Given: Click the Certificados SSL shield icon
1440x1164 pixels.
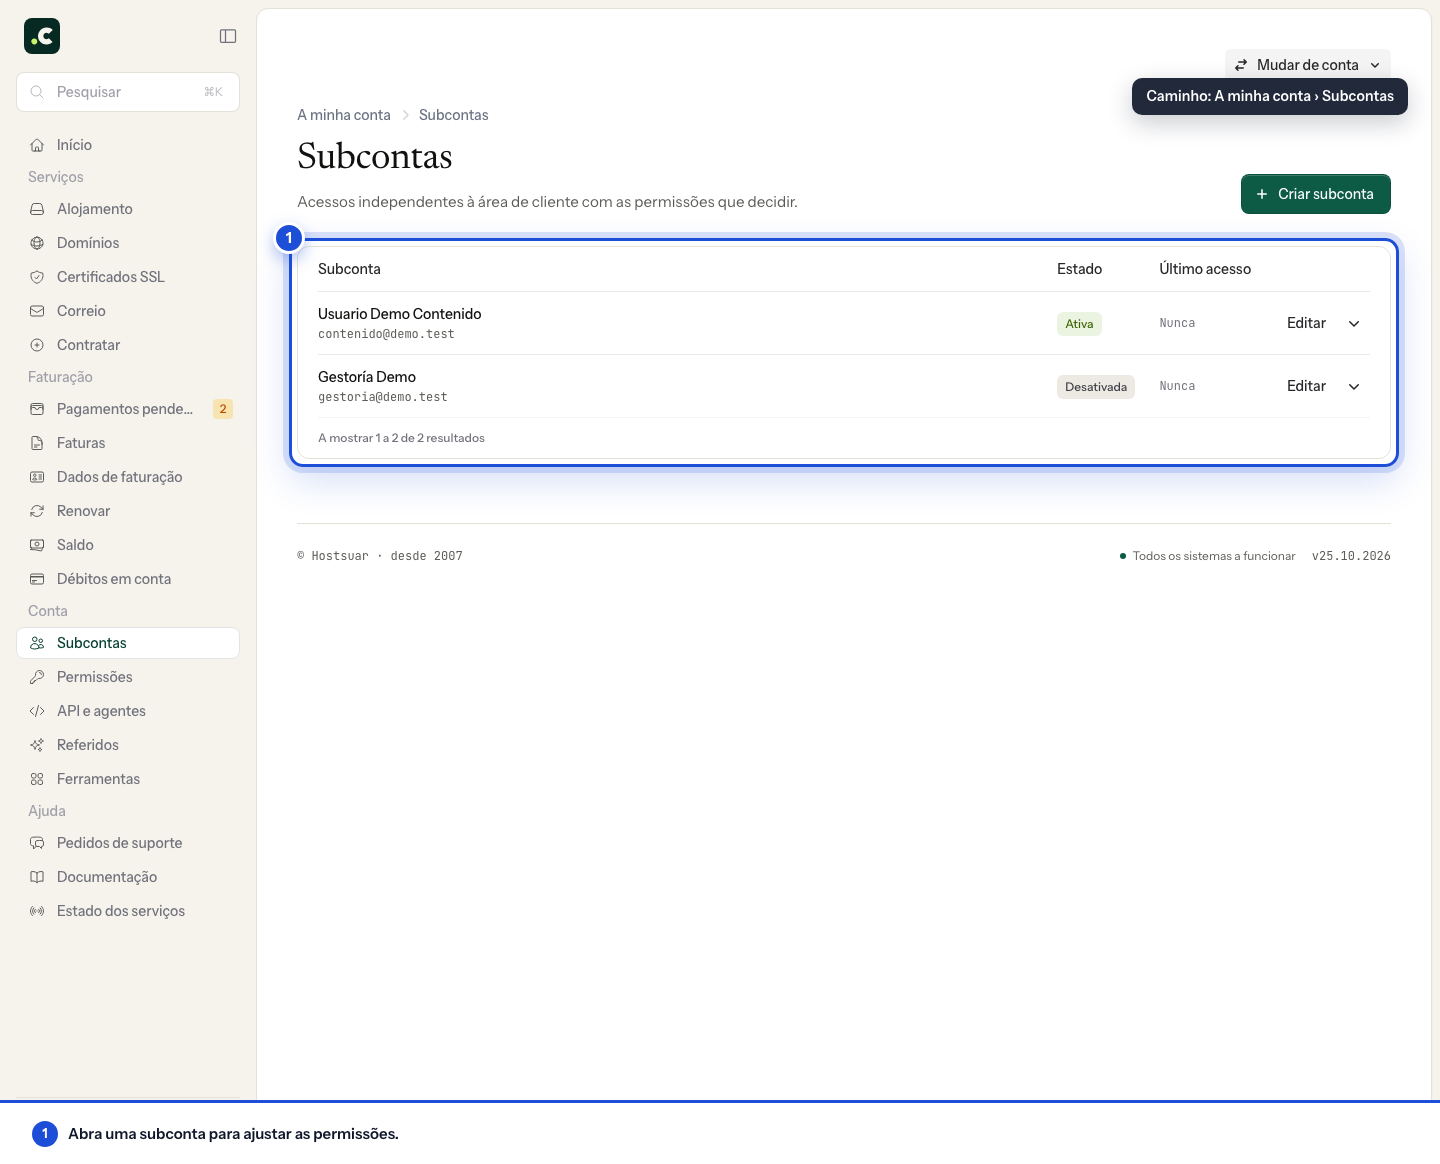Looking at the screenshot, I should (37, 277).
